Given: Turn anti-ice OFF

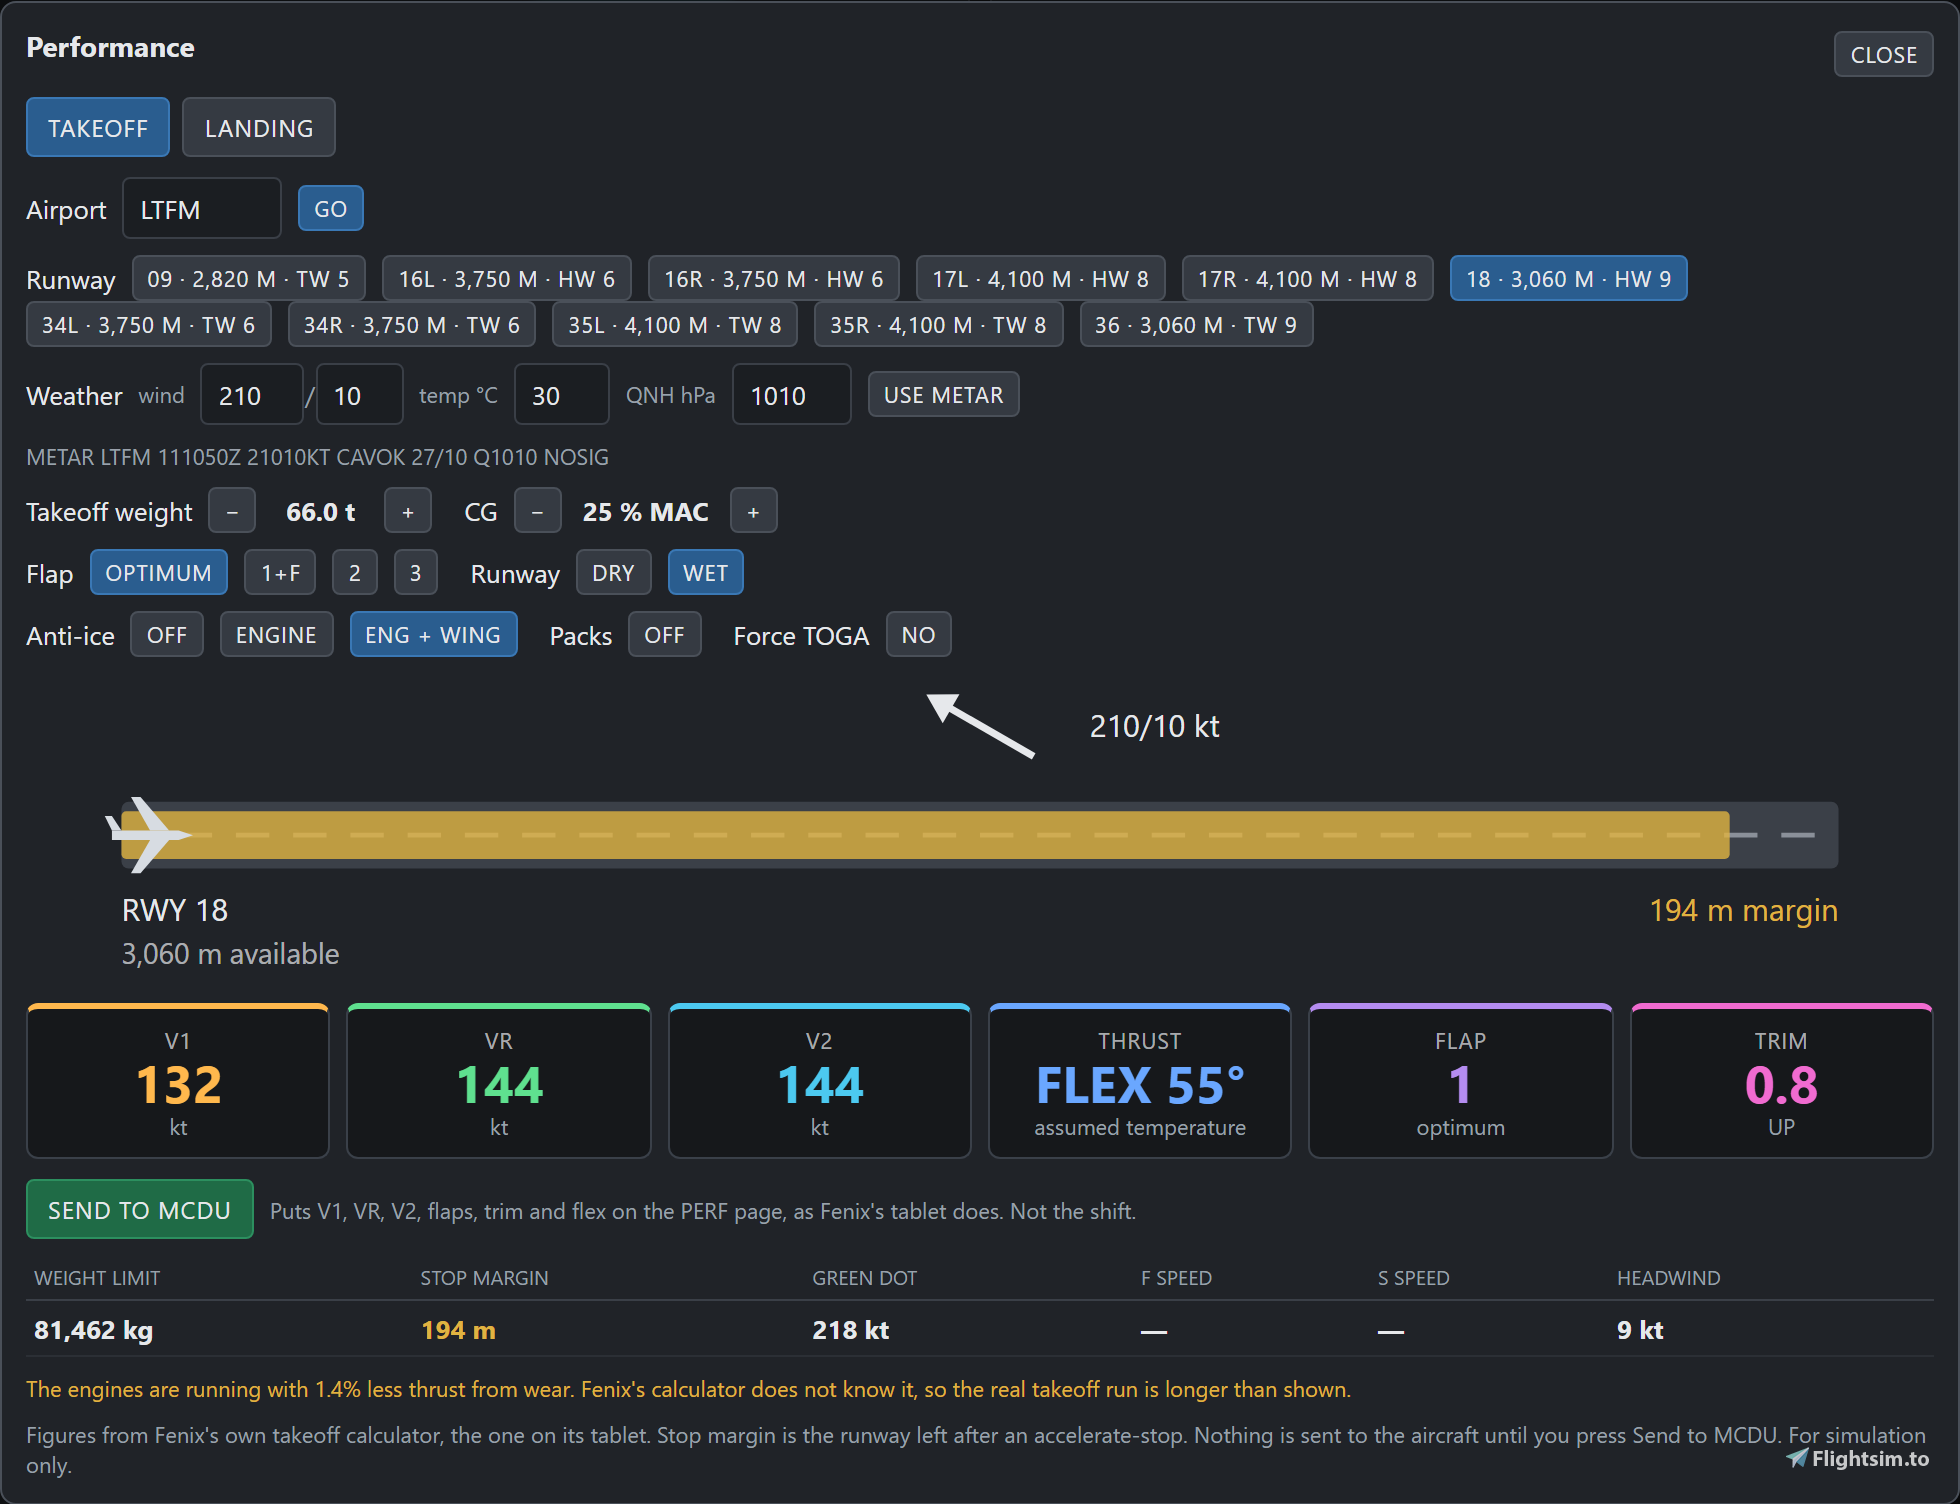Looking at the screenshot, I should point(167,635).
